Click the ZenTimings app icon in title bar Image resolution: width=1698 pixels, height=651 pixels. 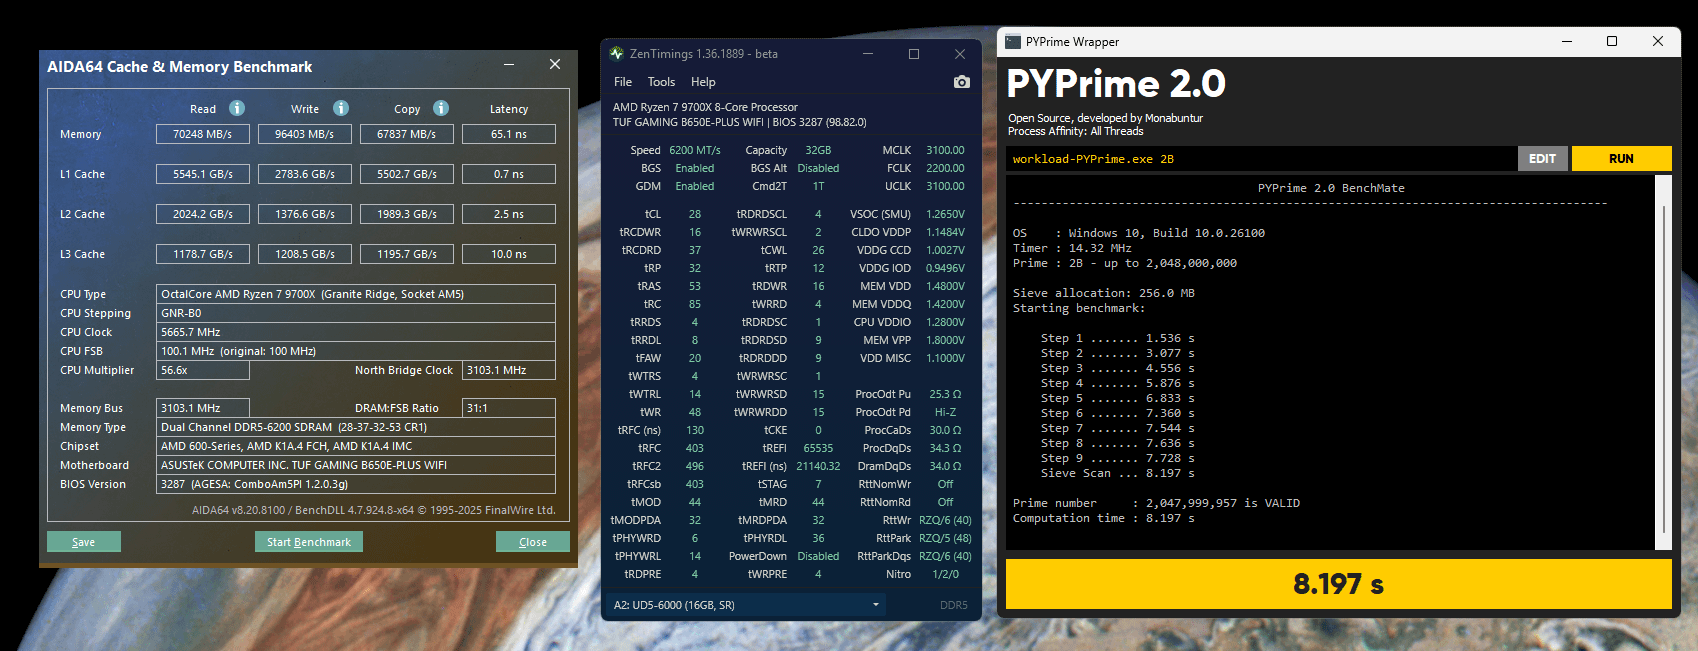coord(617,54)
